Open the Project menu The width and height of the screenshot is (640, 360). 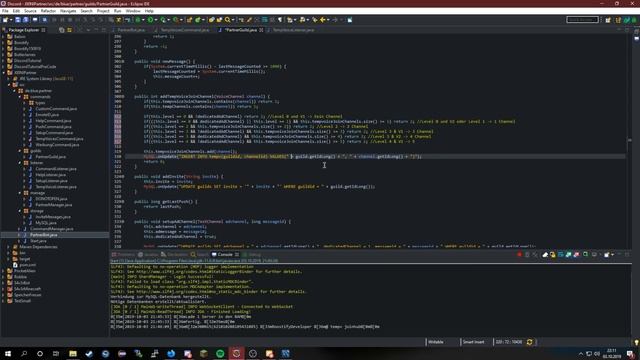click(x=103, y=11)
